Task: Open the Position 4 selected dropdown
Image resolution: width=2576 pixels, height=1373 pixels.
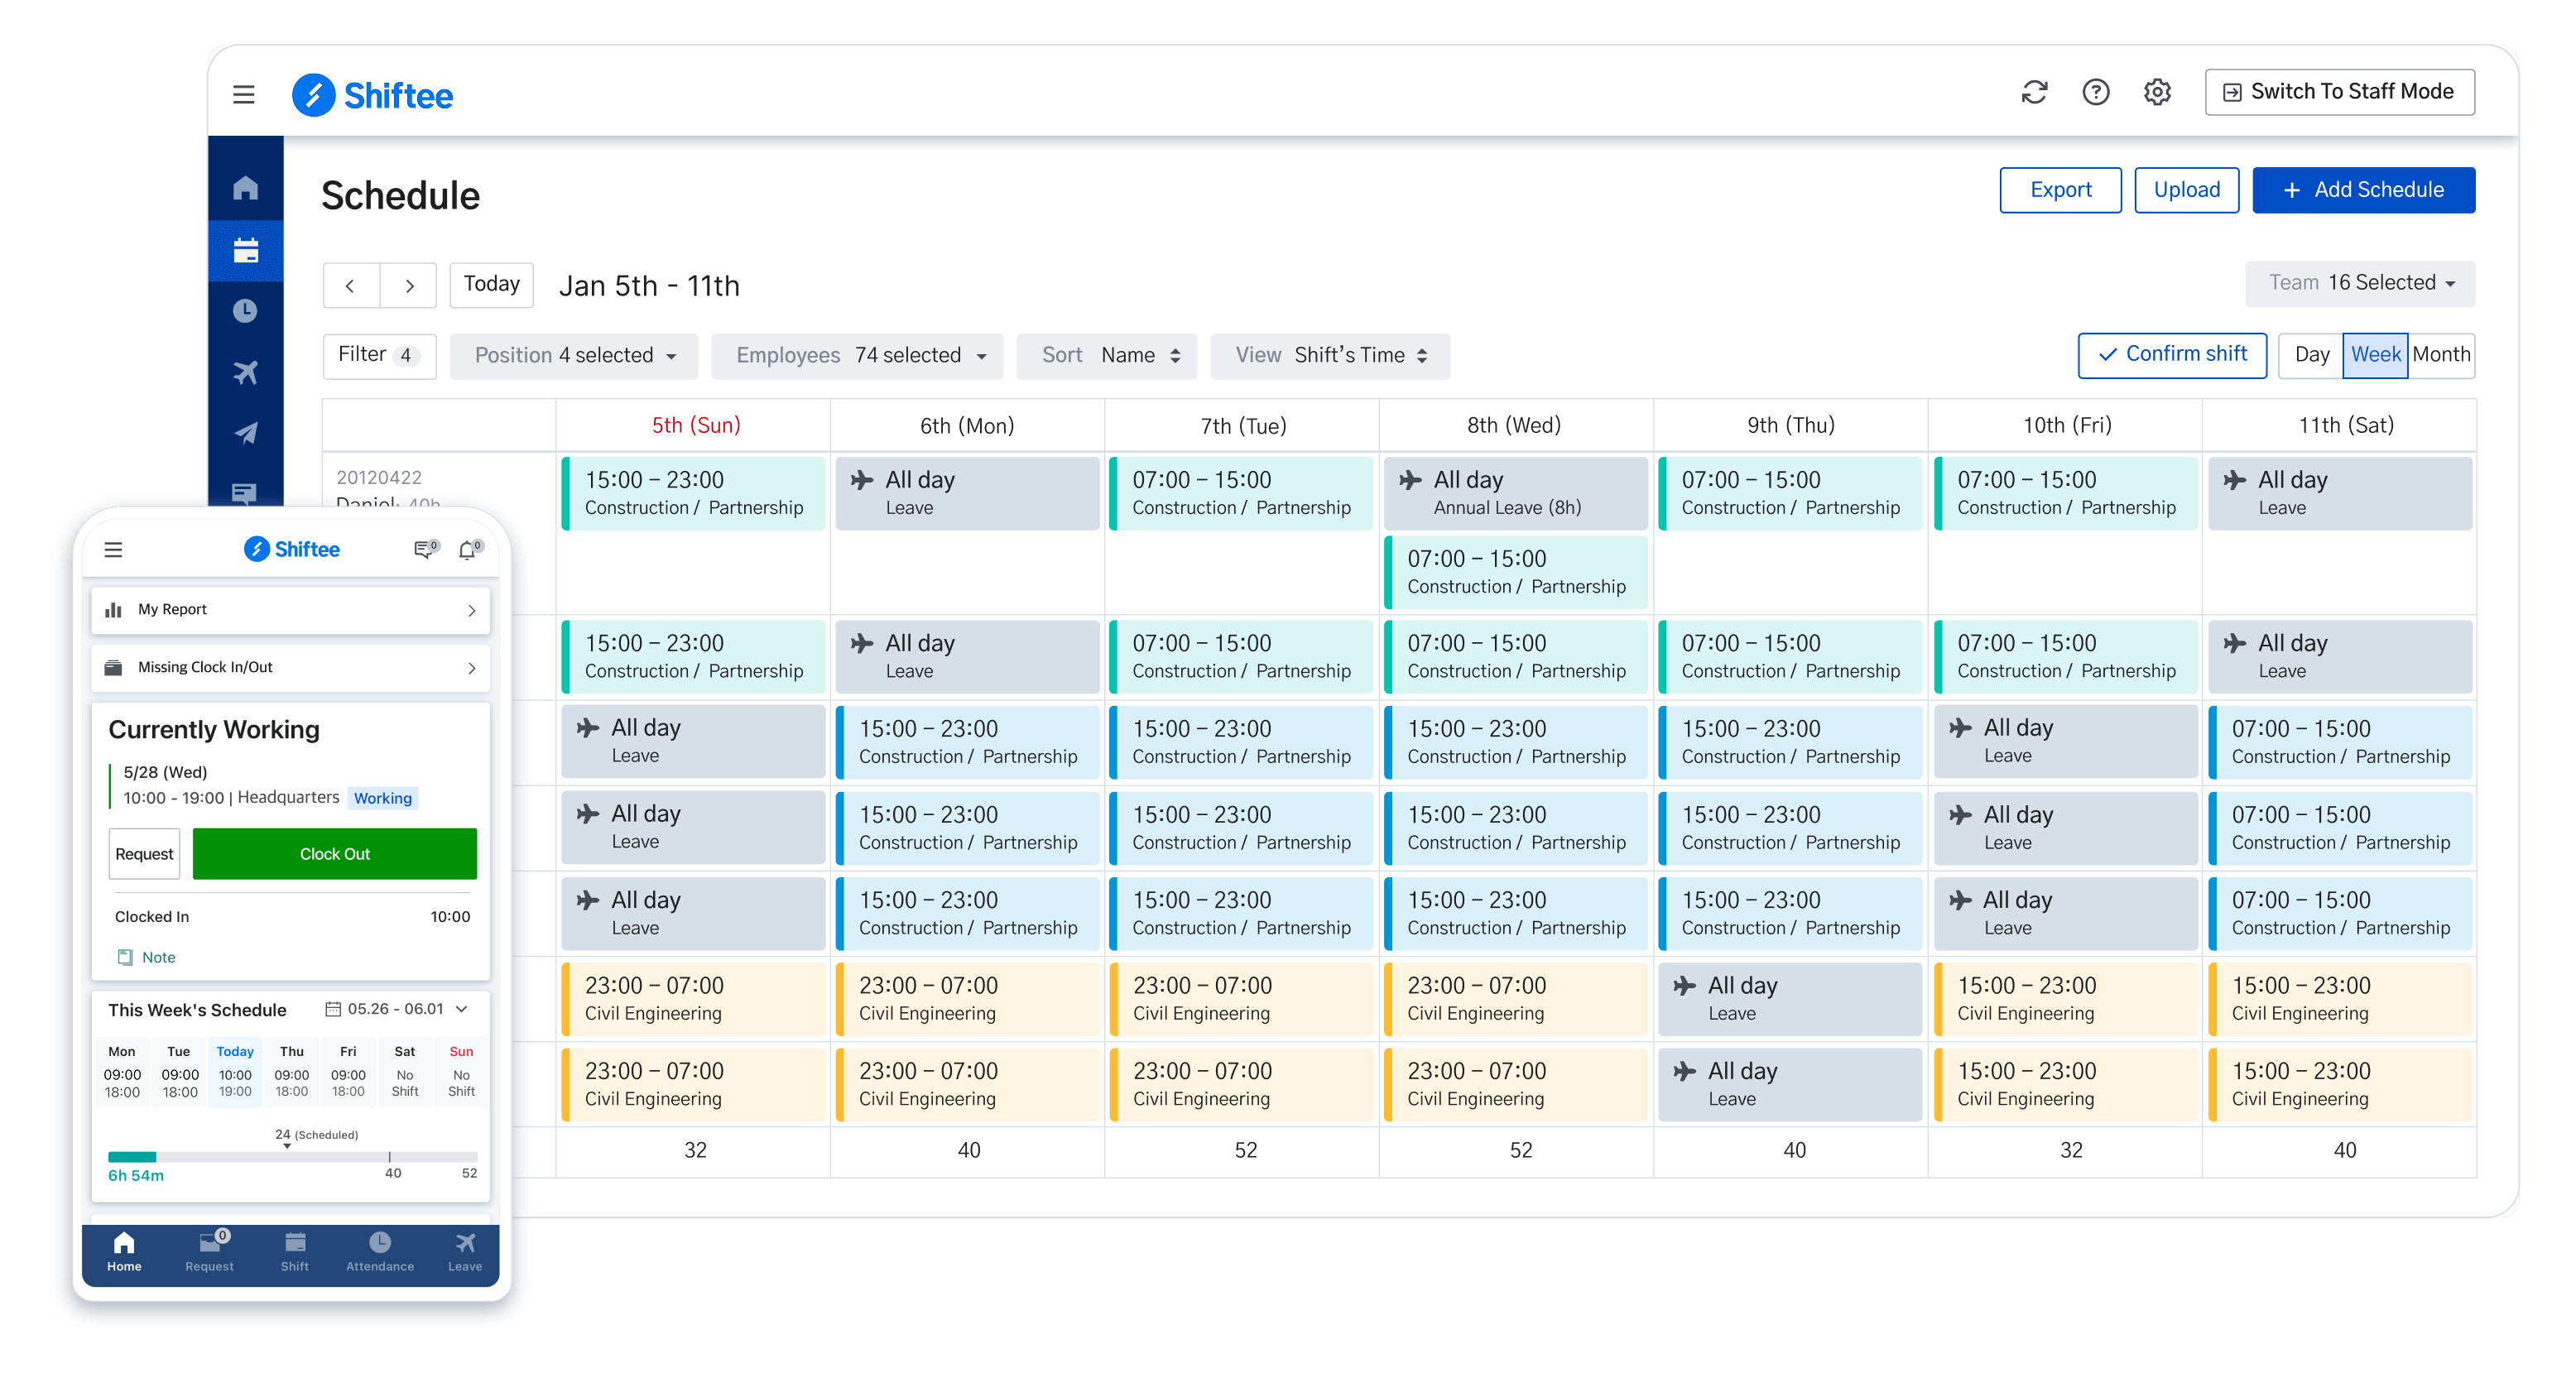Action: click(574, 356)
